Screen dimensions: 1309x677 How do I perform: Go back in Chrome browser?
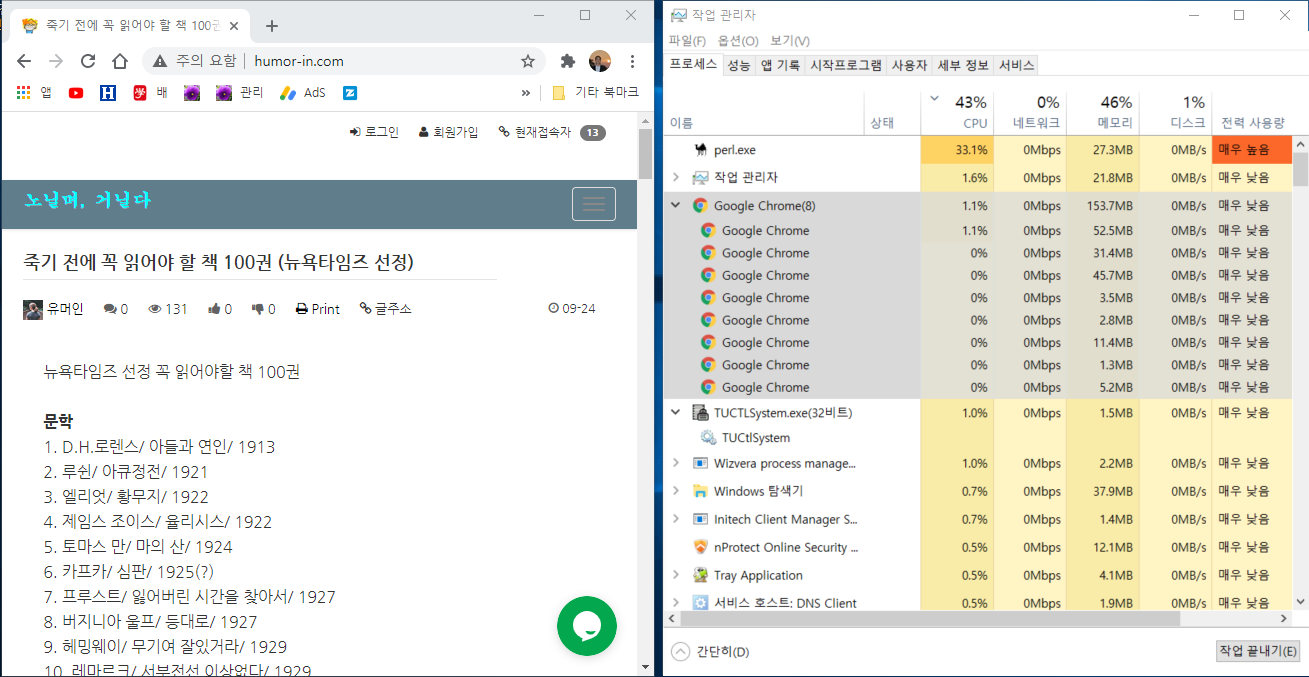tap(24, 61)
